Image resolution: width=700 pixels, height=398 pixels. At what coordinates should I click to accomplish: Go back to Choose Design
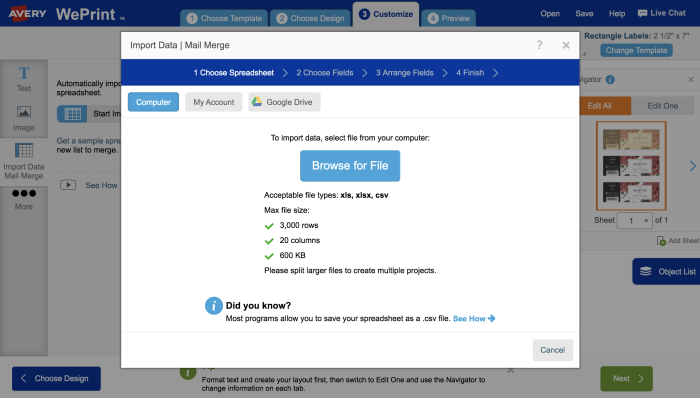point(56,378)
